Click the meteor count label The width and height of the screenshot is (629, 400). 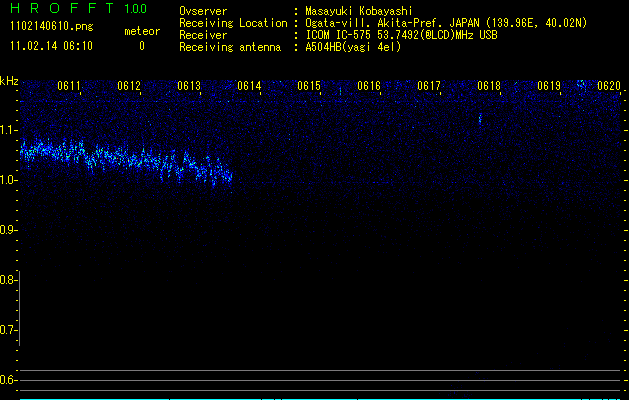[142, 31]
